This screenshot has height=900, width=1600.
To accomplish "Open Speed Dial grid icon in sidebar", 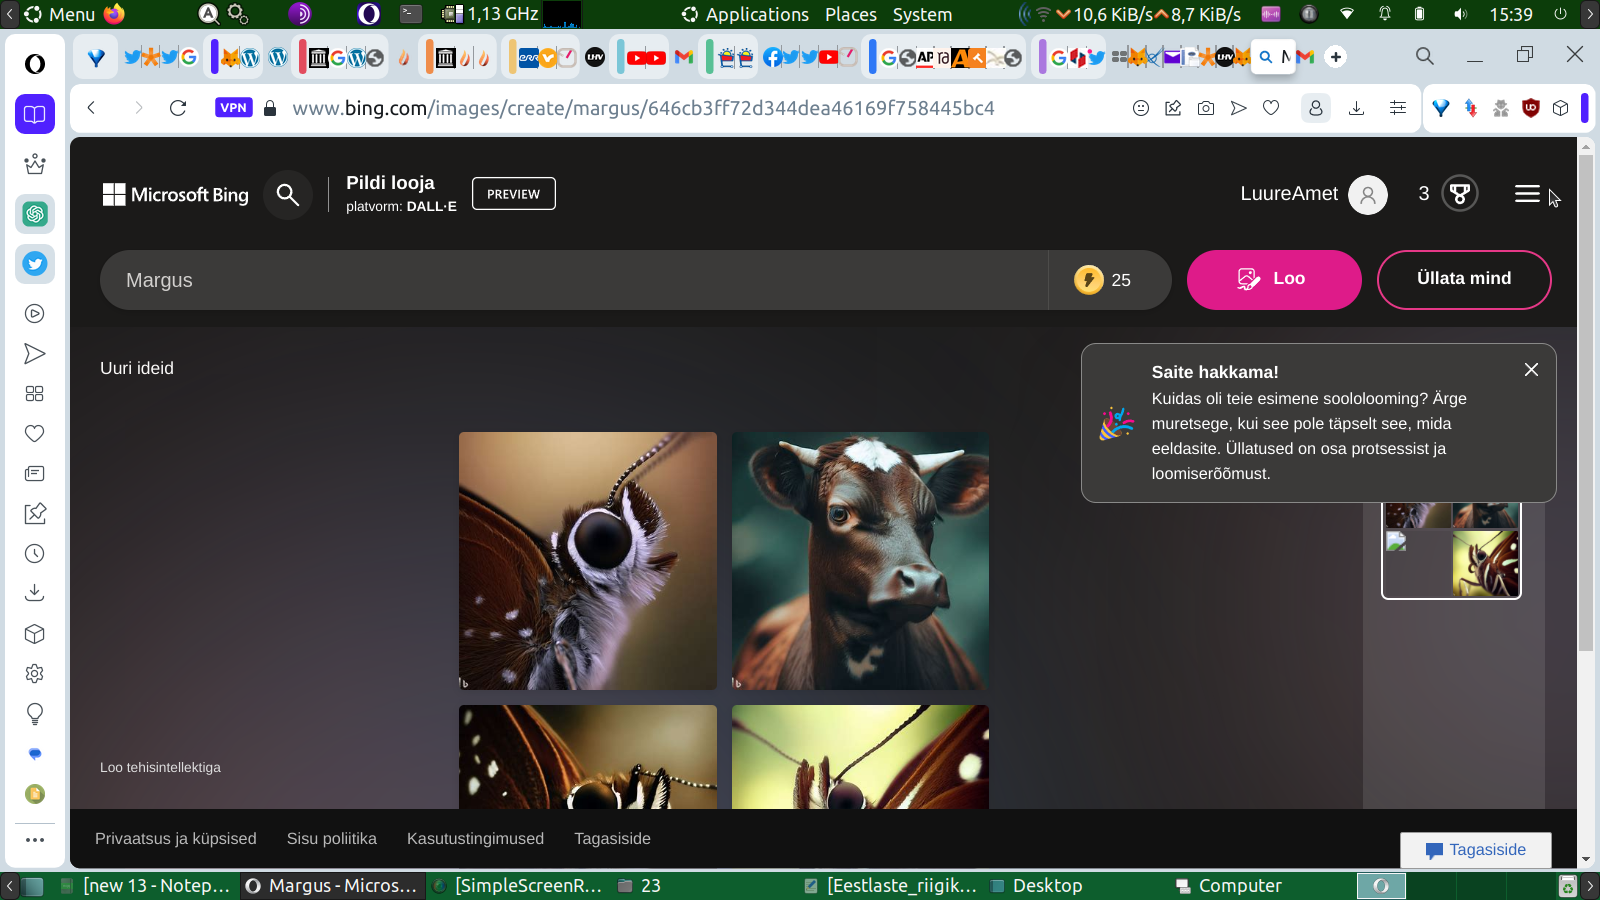I will pos(35,394).
